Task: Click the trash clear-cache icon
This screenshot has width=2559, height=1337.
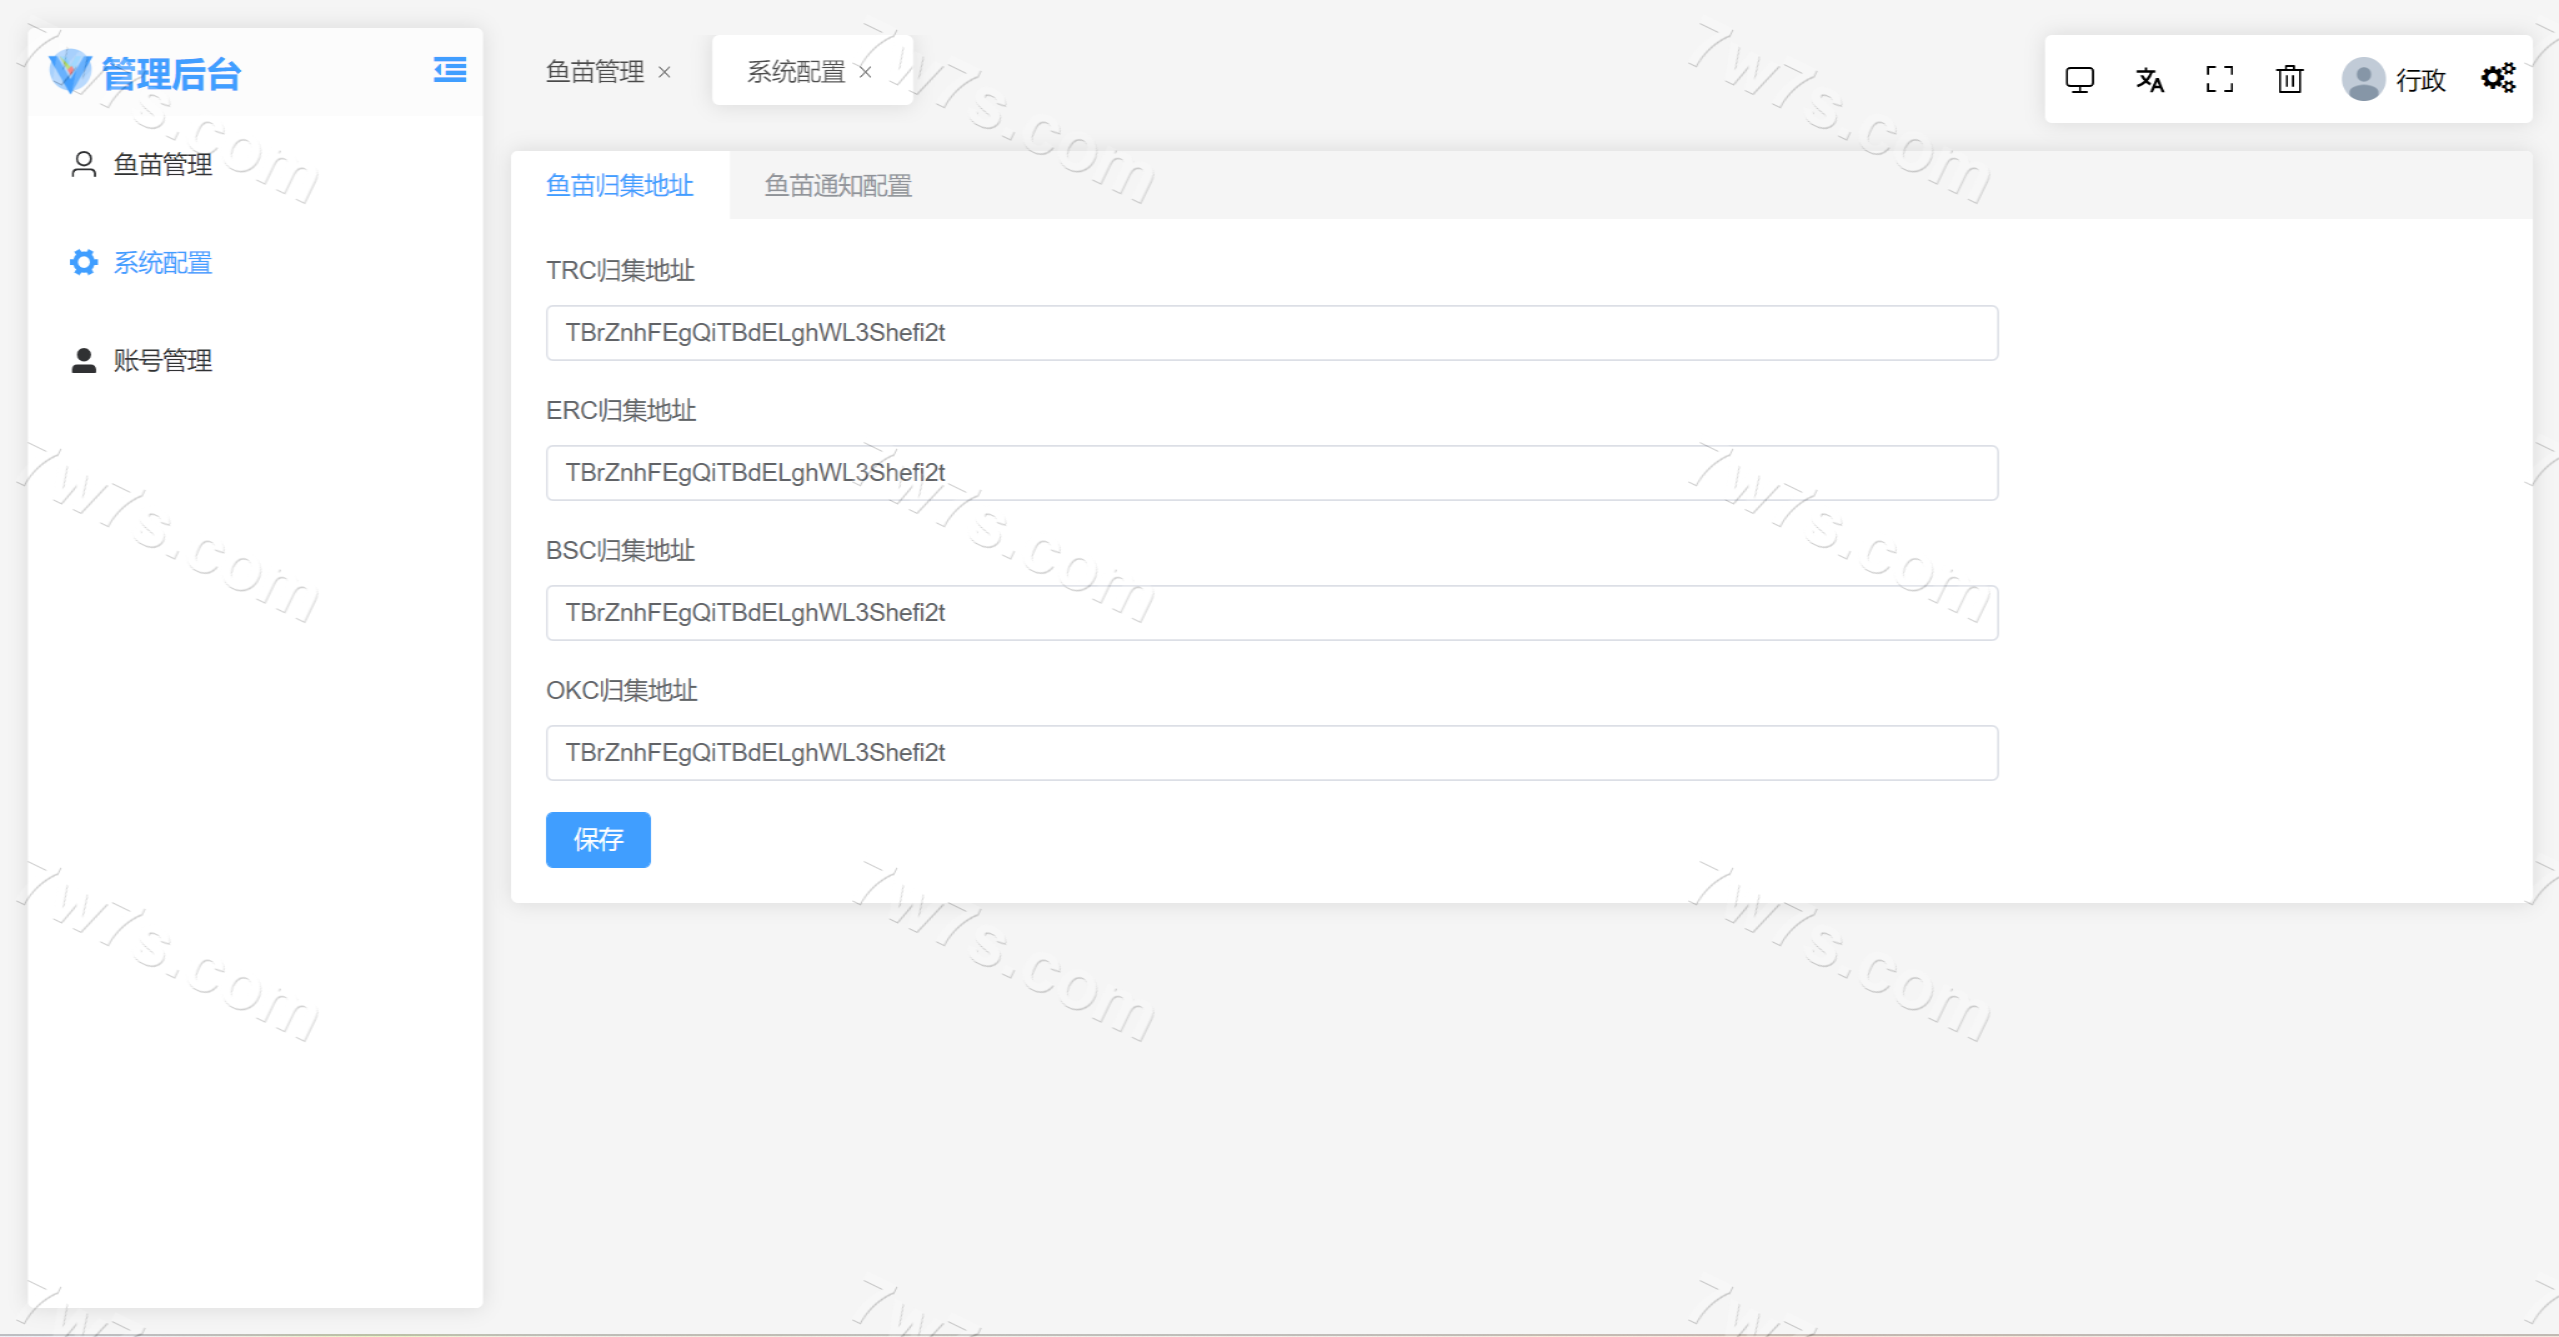Action: point(2289,79)
